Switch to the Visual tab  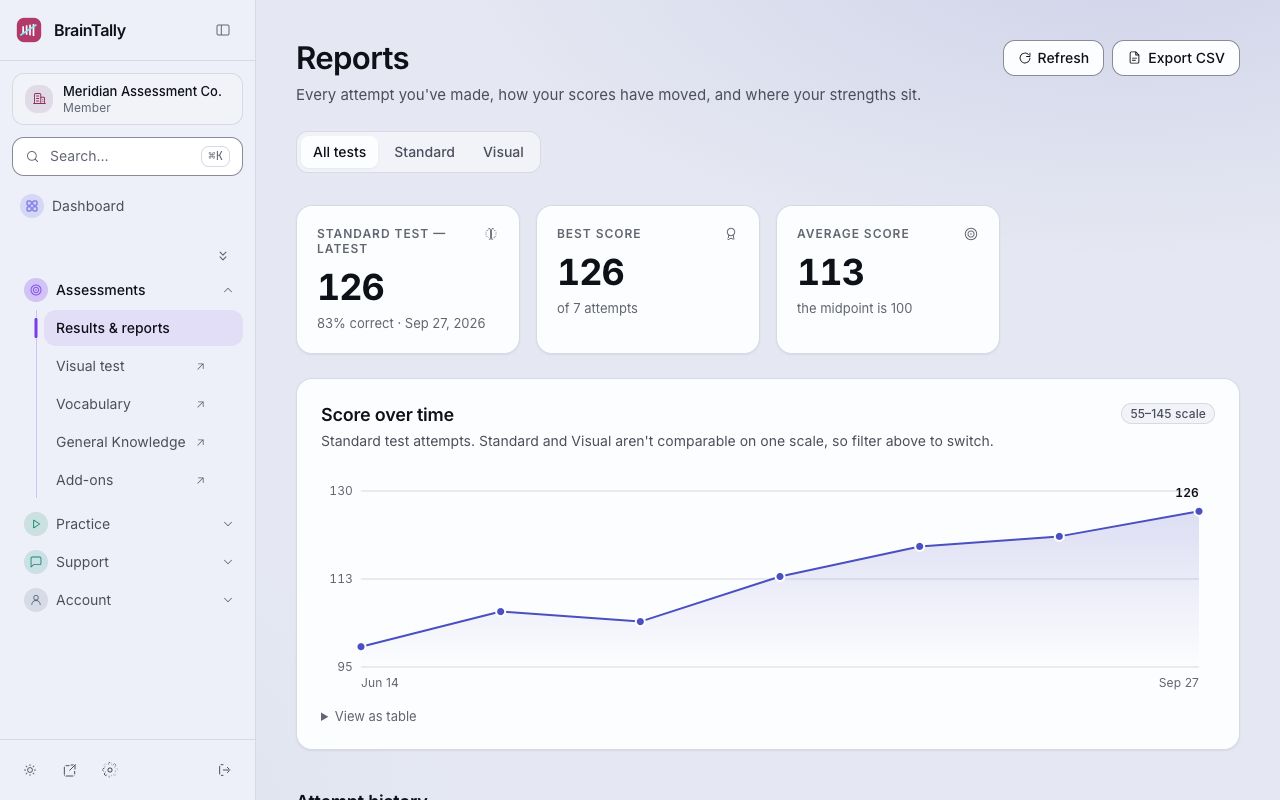[503, 152]
